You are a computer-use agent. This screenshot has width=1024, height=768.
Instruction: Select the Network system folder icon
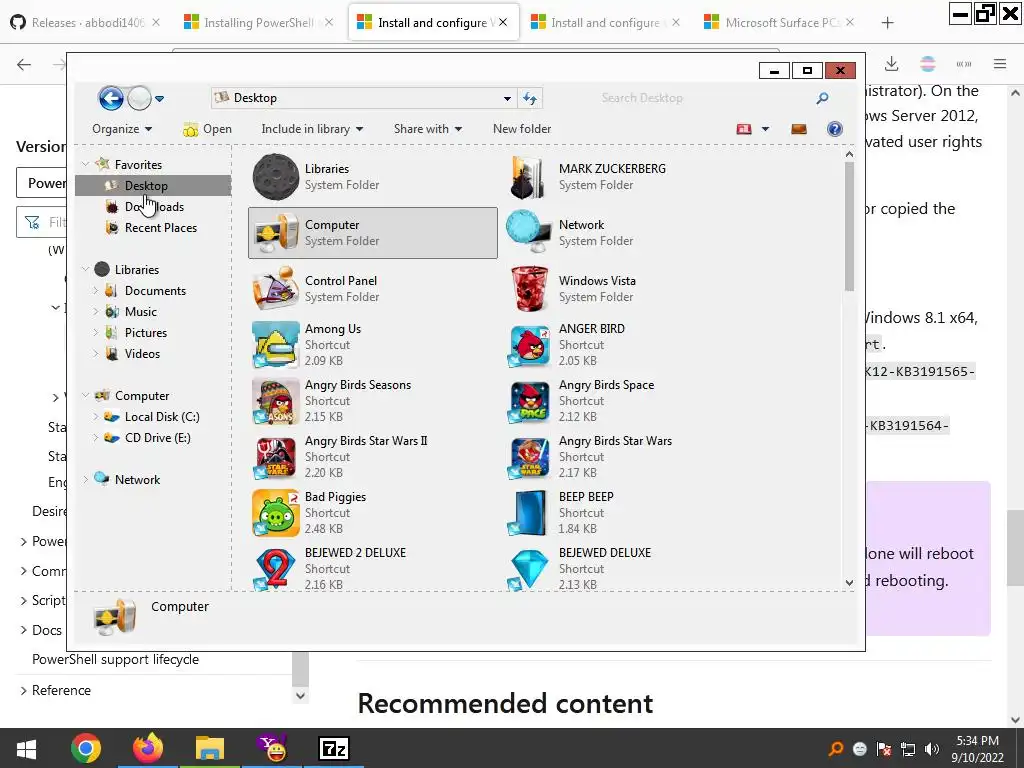(x=529, y=232)
